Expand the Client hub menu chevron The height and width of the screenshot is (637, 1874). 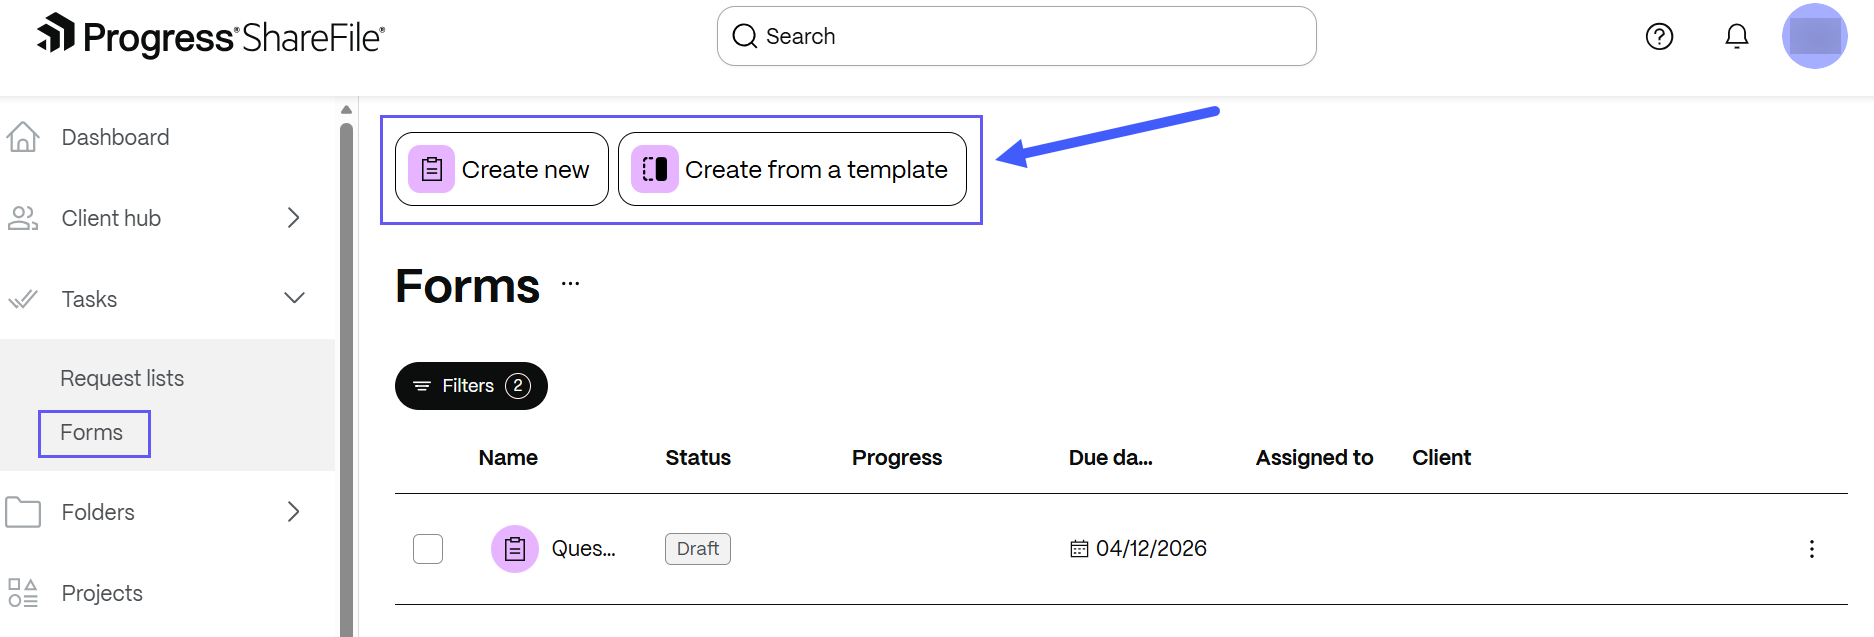[x=293, y=218]
